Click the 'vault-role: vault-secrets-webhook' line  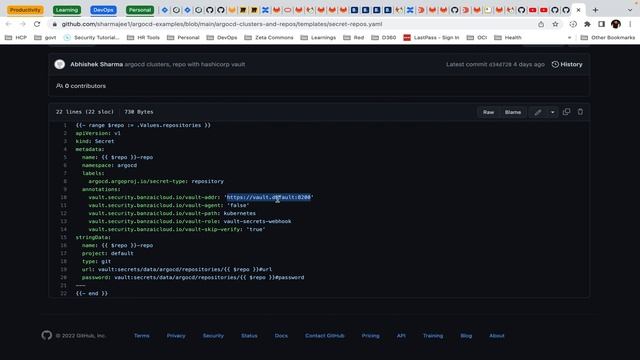click(190, 221)
